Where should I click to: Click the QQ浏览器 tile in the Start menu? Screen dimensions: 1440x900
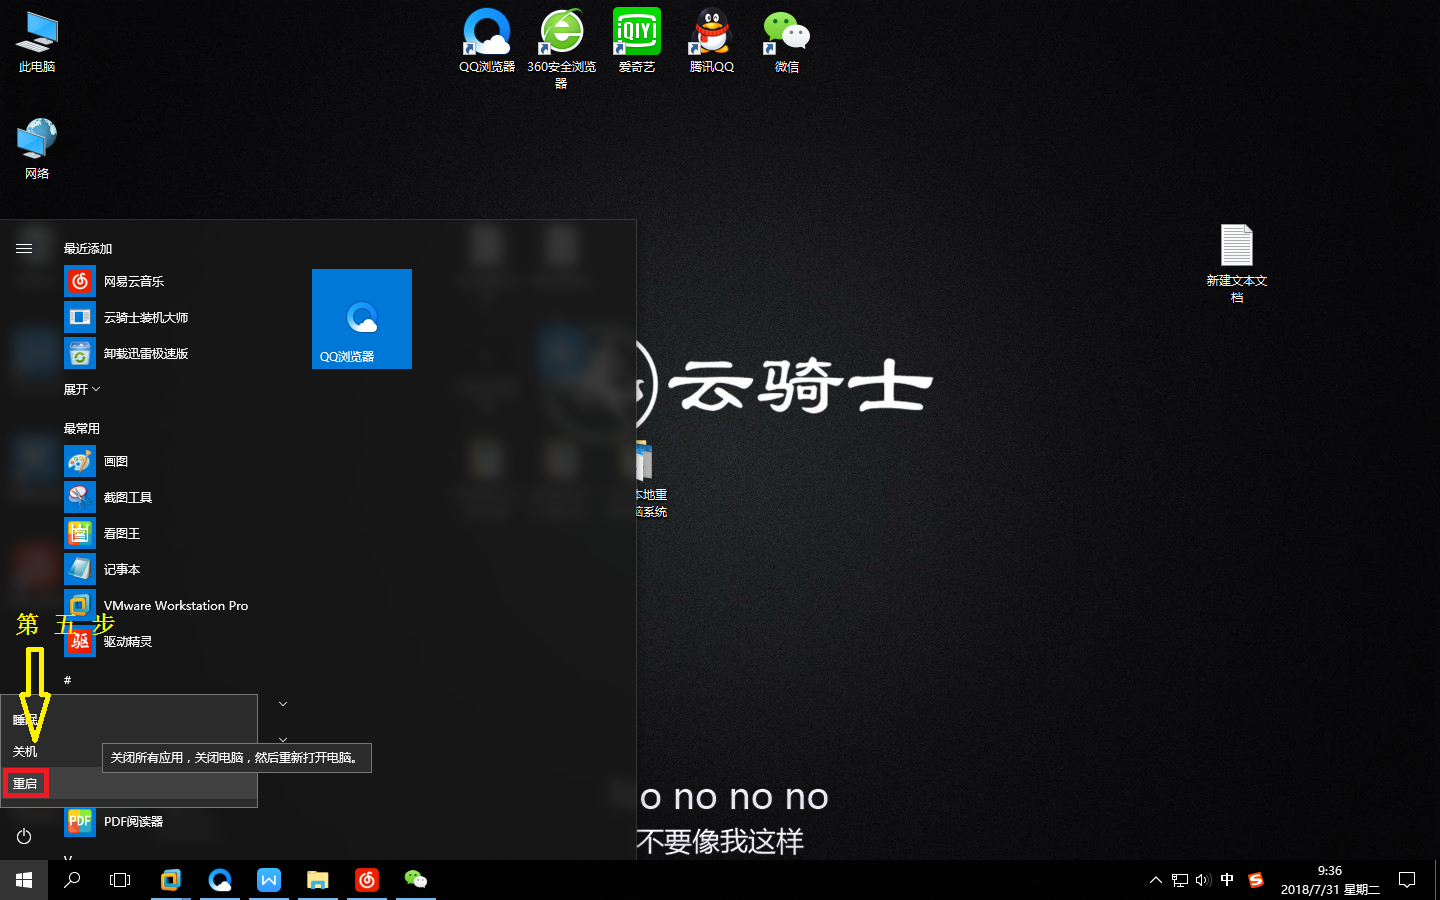[362, 319]
